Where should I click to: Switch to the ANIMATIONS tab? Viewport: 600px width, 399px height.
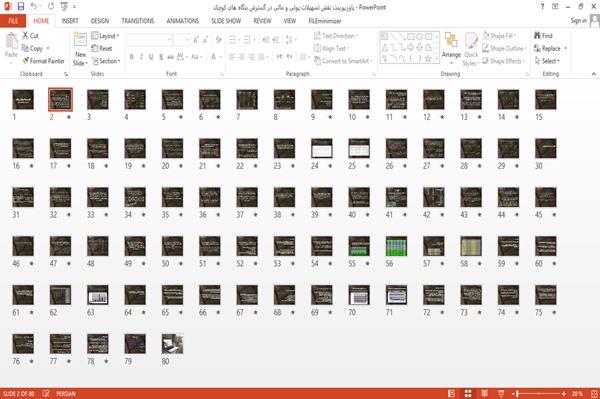pyautogui.click(x=183, y=21)
